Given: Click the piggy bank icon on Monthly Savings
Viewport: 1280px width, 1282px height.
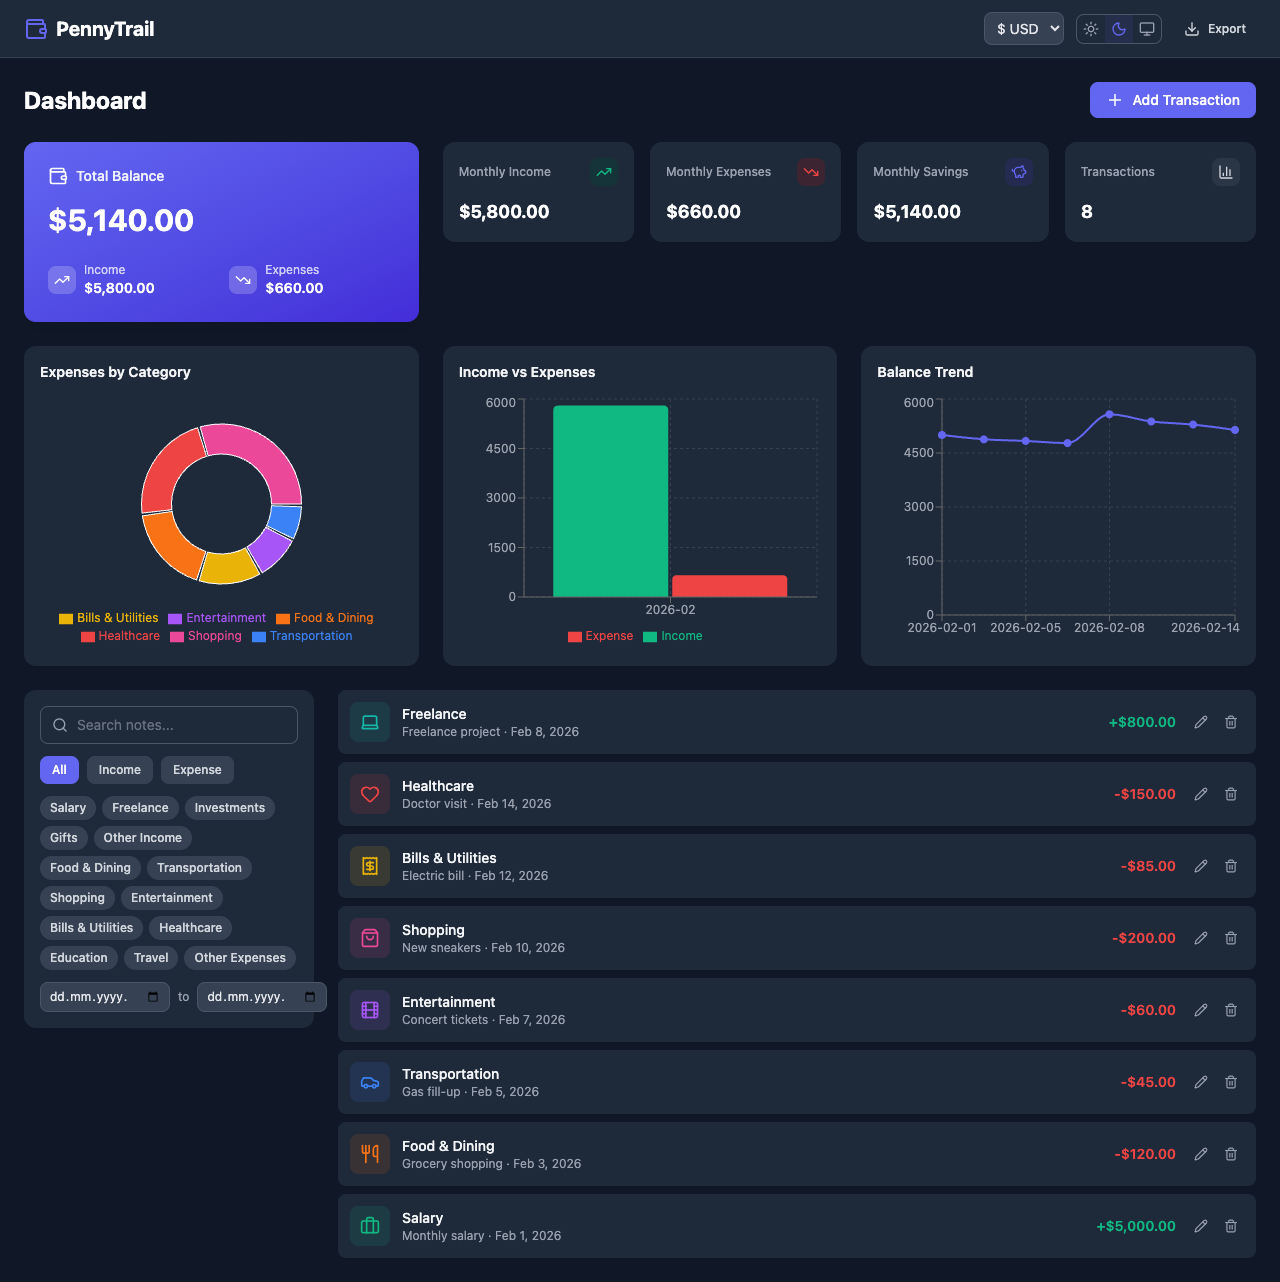Looking at the screenshot, I should pyautogui.click(x=1019, y=172).
